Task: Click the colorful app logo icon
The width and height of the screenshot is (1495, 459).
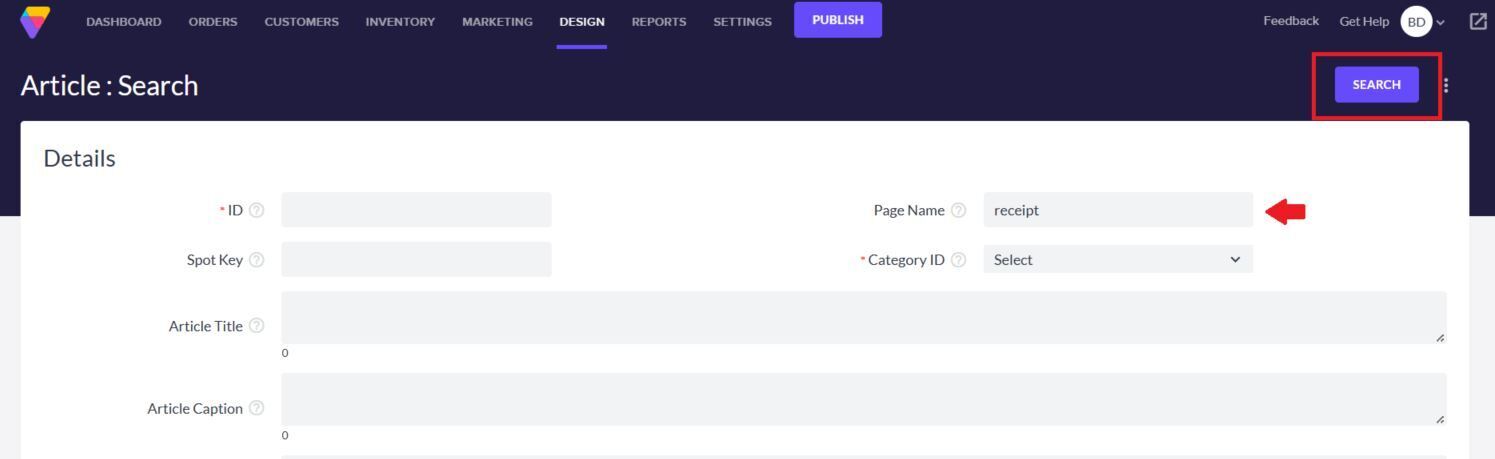Action: click(35, 22)
